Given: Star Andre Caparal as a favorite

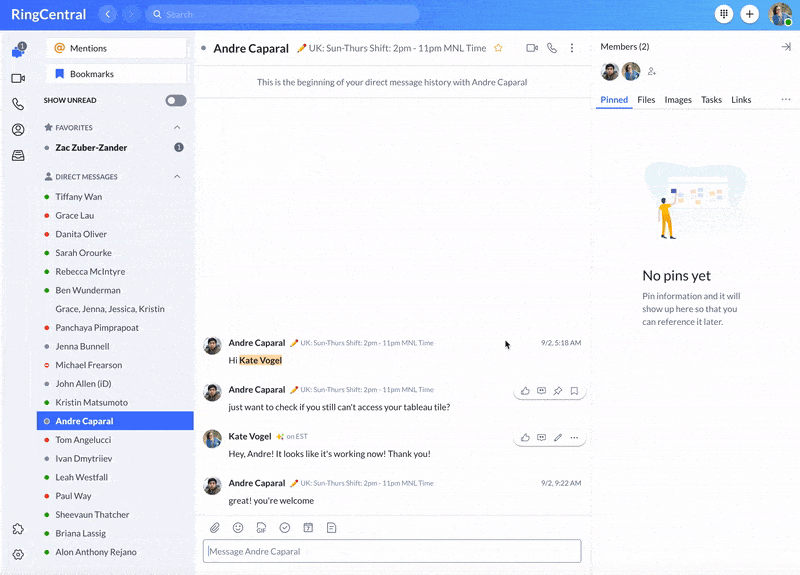Looking at the screenshot, I should click(498, 48).
